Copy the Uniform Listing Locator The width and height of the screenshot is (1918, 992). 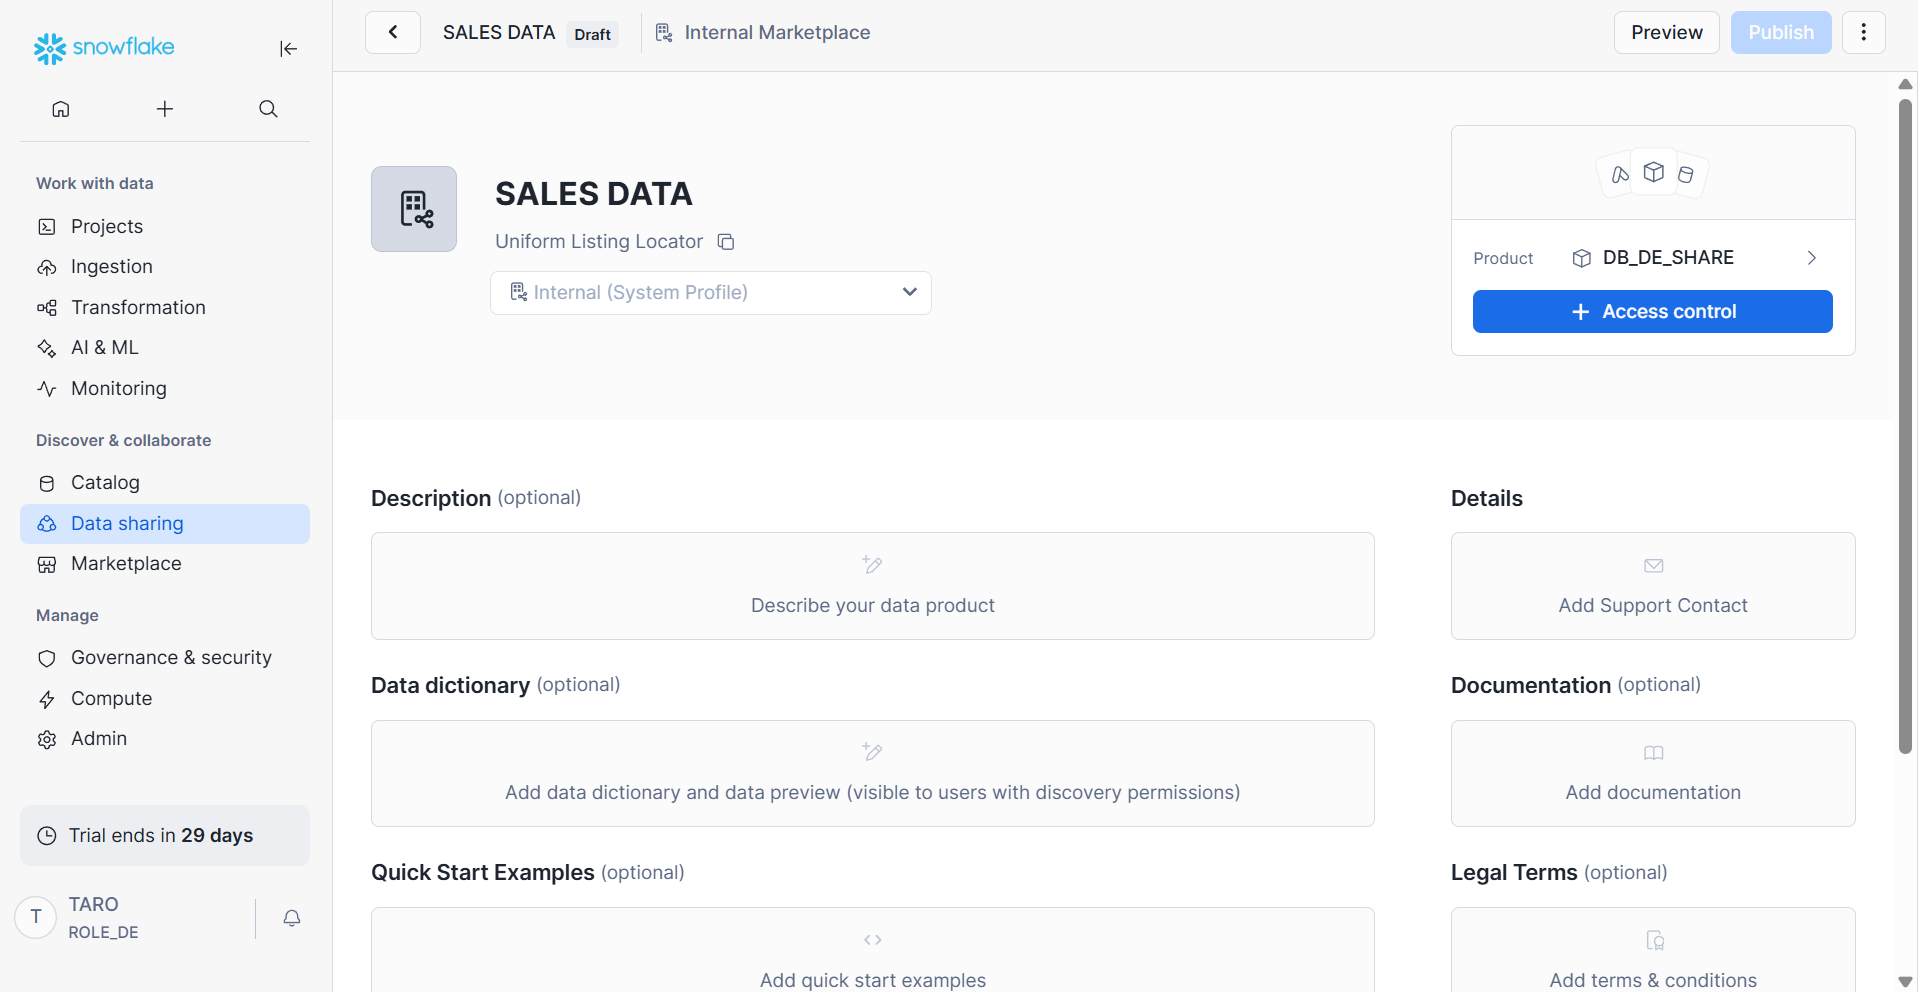pyautogui.click(x=727, y=242)
